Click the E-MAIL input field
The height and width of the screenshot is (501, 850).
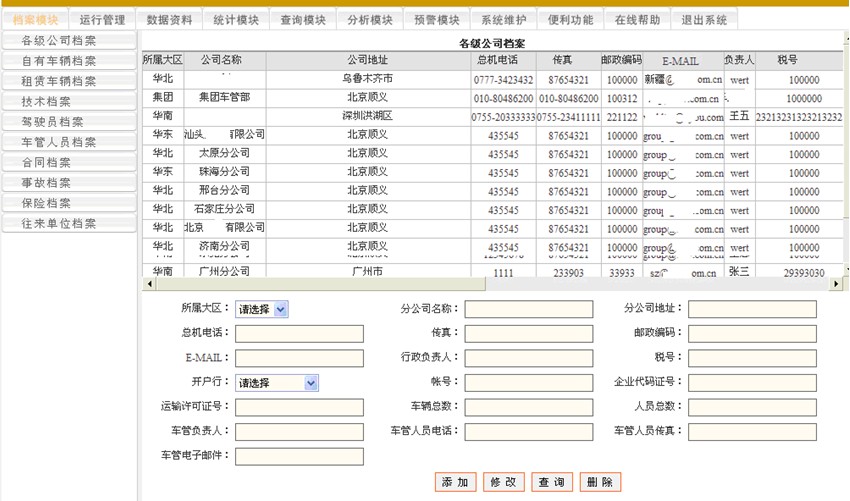[299, 358]
